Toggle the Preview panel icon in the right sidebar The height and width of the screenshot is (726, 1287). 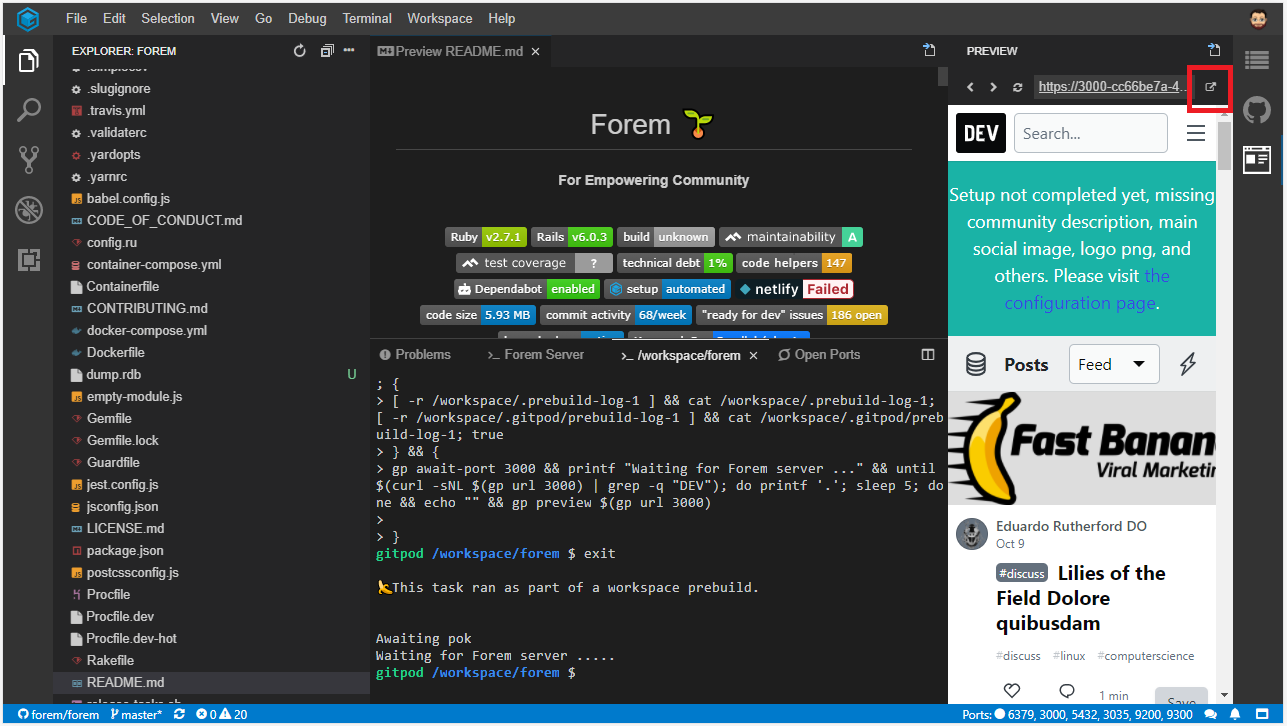tap(1258, 159)
